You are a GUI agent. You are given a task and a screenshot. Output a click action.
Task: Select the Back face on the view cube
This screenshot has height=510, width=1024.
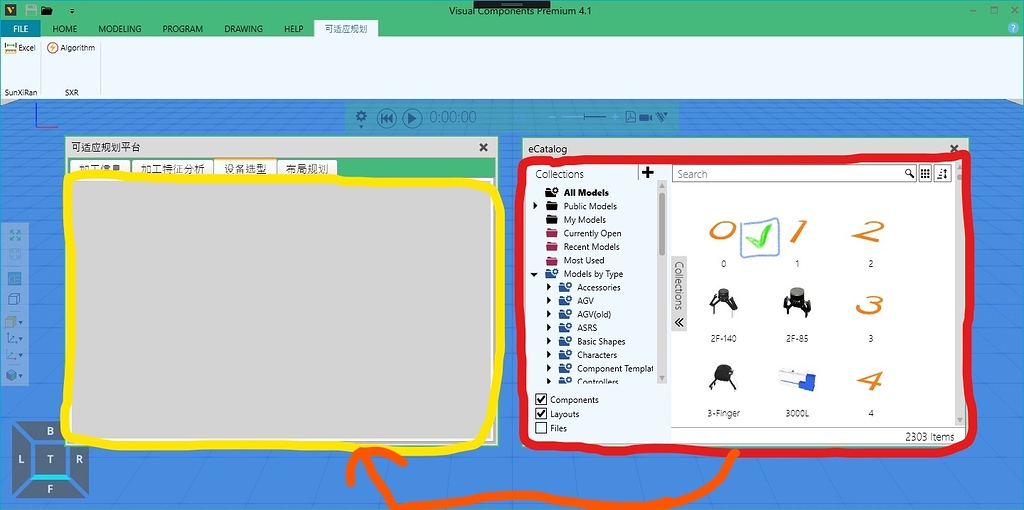[50, 431]
